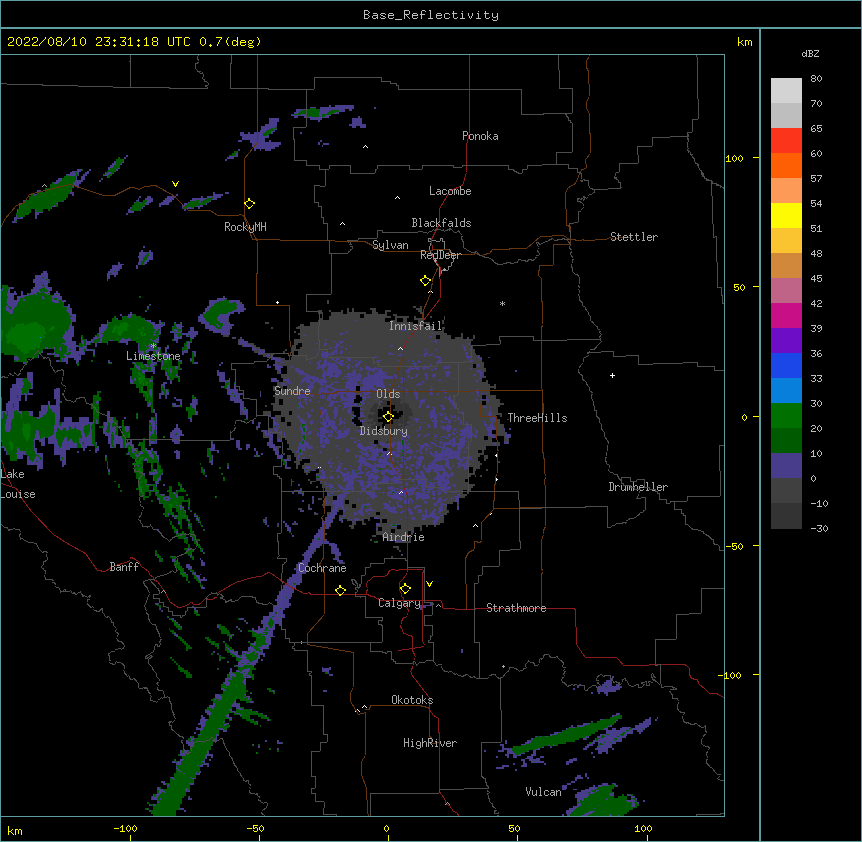862x842 pixels.
Task: Select the Cochrane label
Action: pos(322,568)
